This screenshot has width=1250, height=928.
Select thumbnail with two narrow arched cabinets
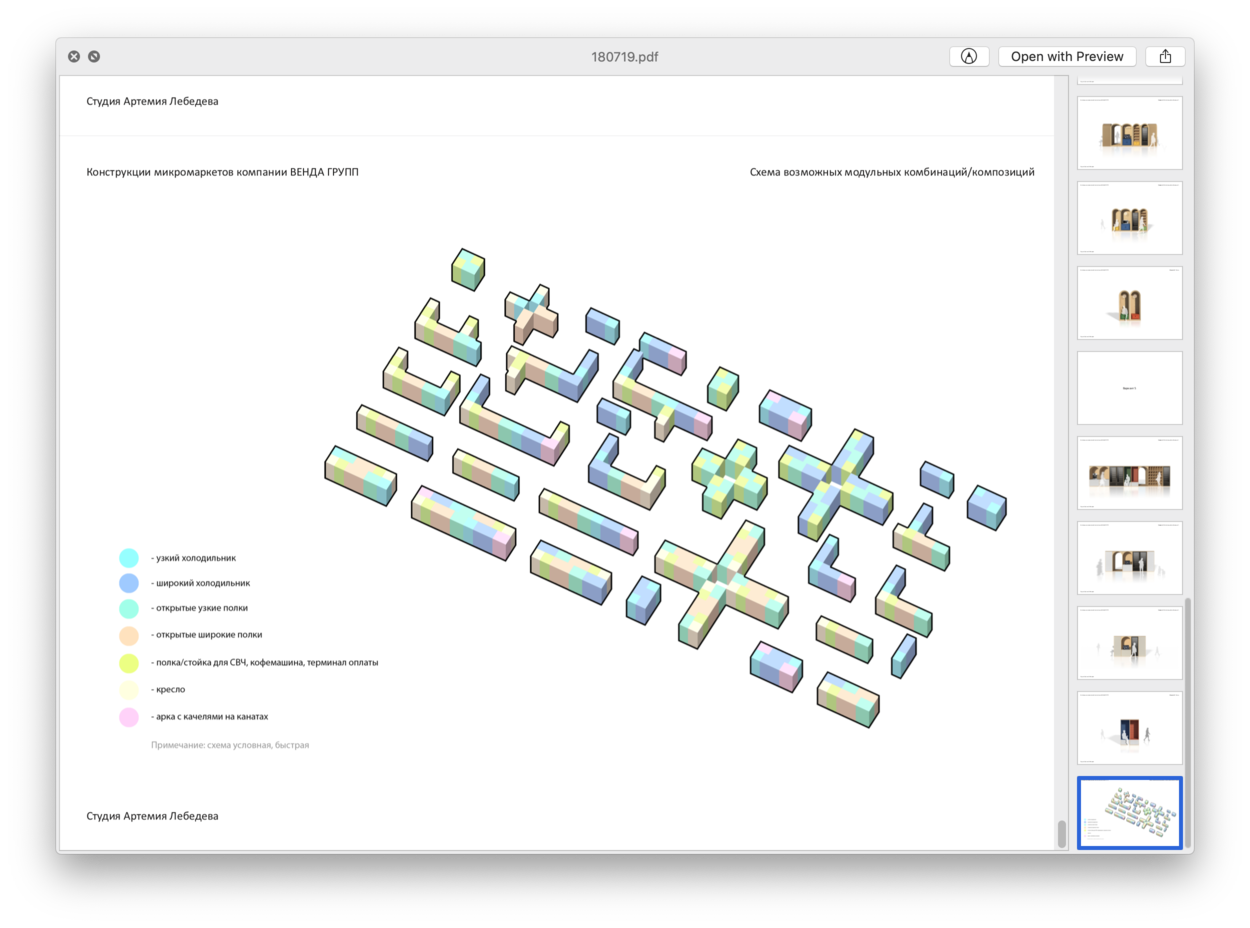coord(1129,303)
